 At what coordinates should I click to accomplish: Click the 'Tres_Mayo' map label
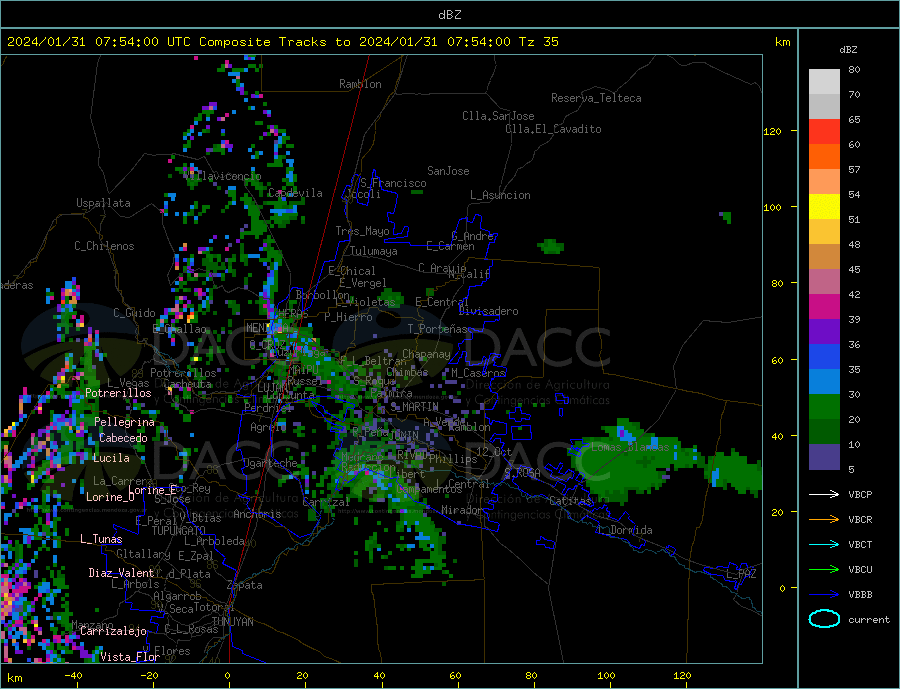tap(362, 231)
